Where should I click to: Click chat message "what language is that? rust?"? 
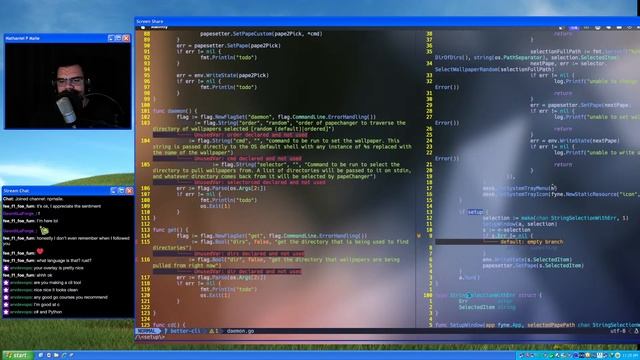pos(64,260)
